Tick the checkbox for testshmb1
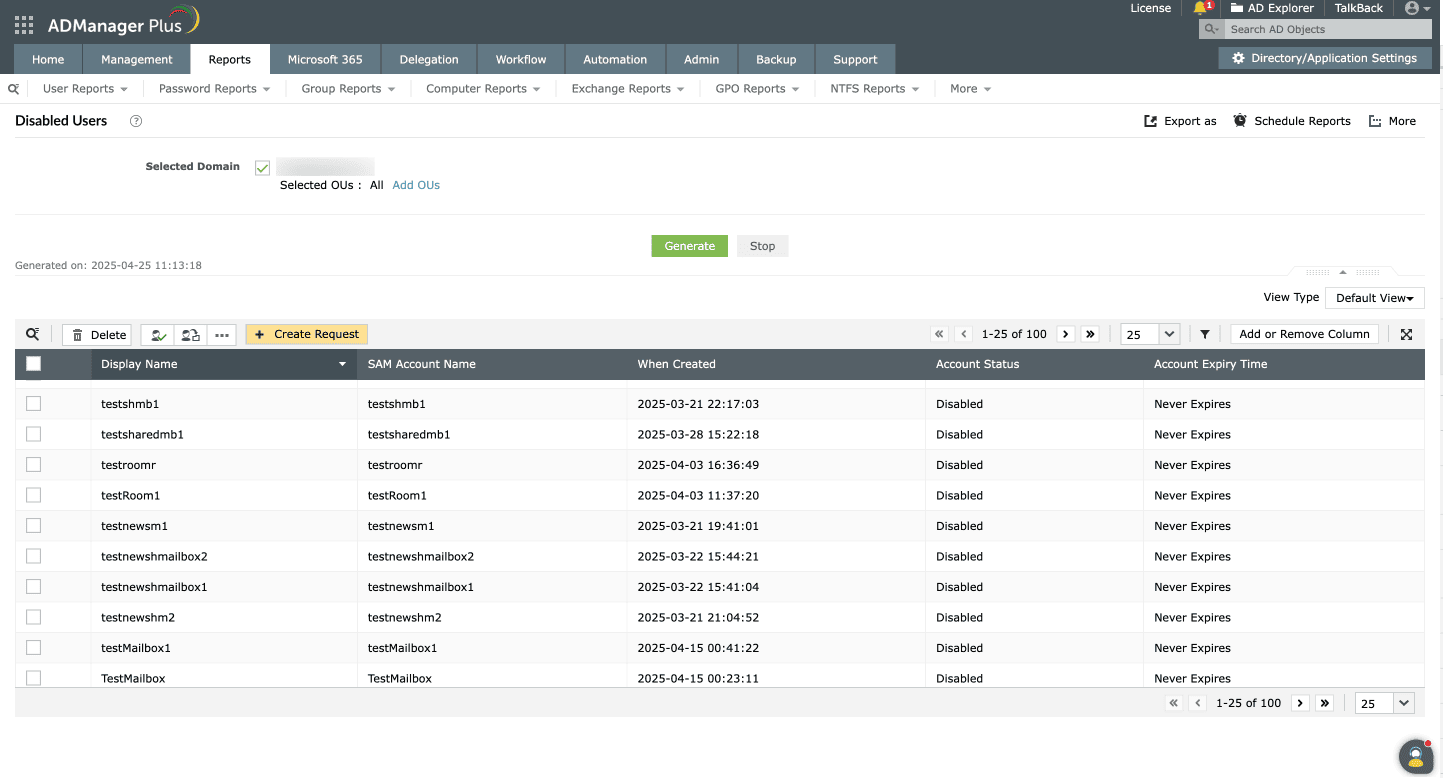The width and height of the screenshot is (1443, 778). point(33,403)
